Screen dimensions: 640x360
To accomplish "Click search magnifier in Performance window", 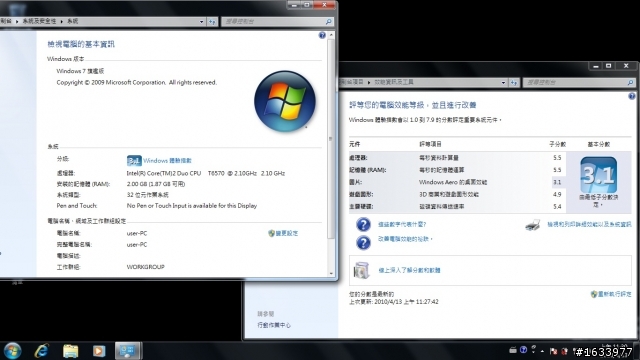I will (630, 82).
